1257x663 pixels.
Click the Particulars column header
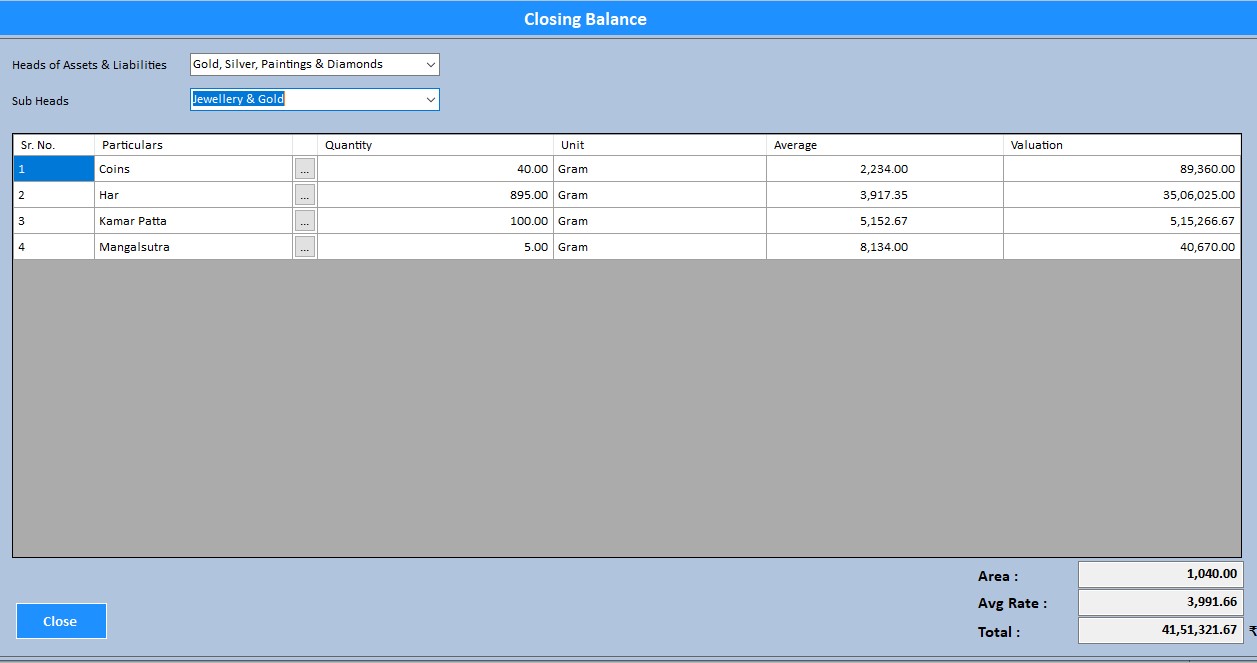coord(193,145)
